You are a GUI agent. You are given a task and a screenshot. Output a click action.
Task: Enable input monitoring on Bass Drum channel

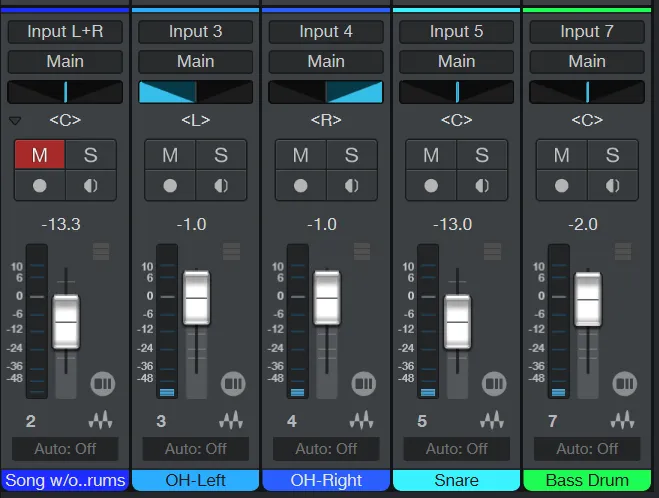coord(613,186)
